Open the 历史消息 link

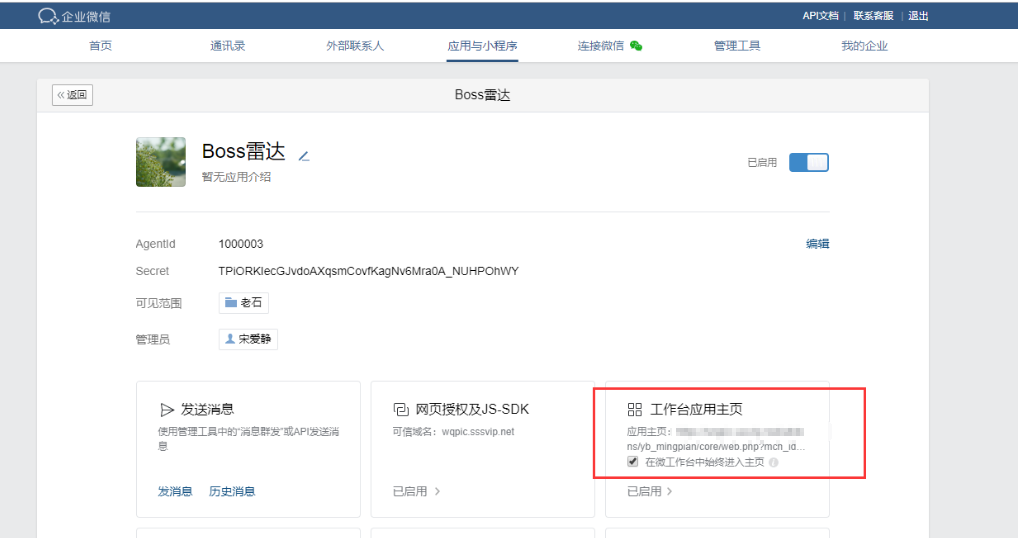(232, 491)
